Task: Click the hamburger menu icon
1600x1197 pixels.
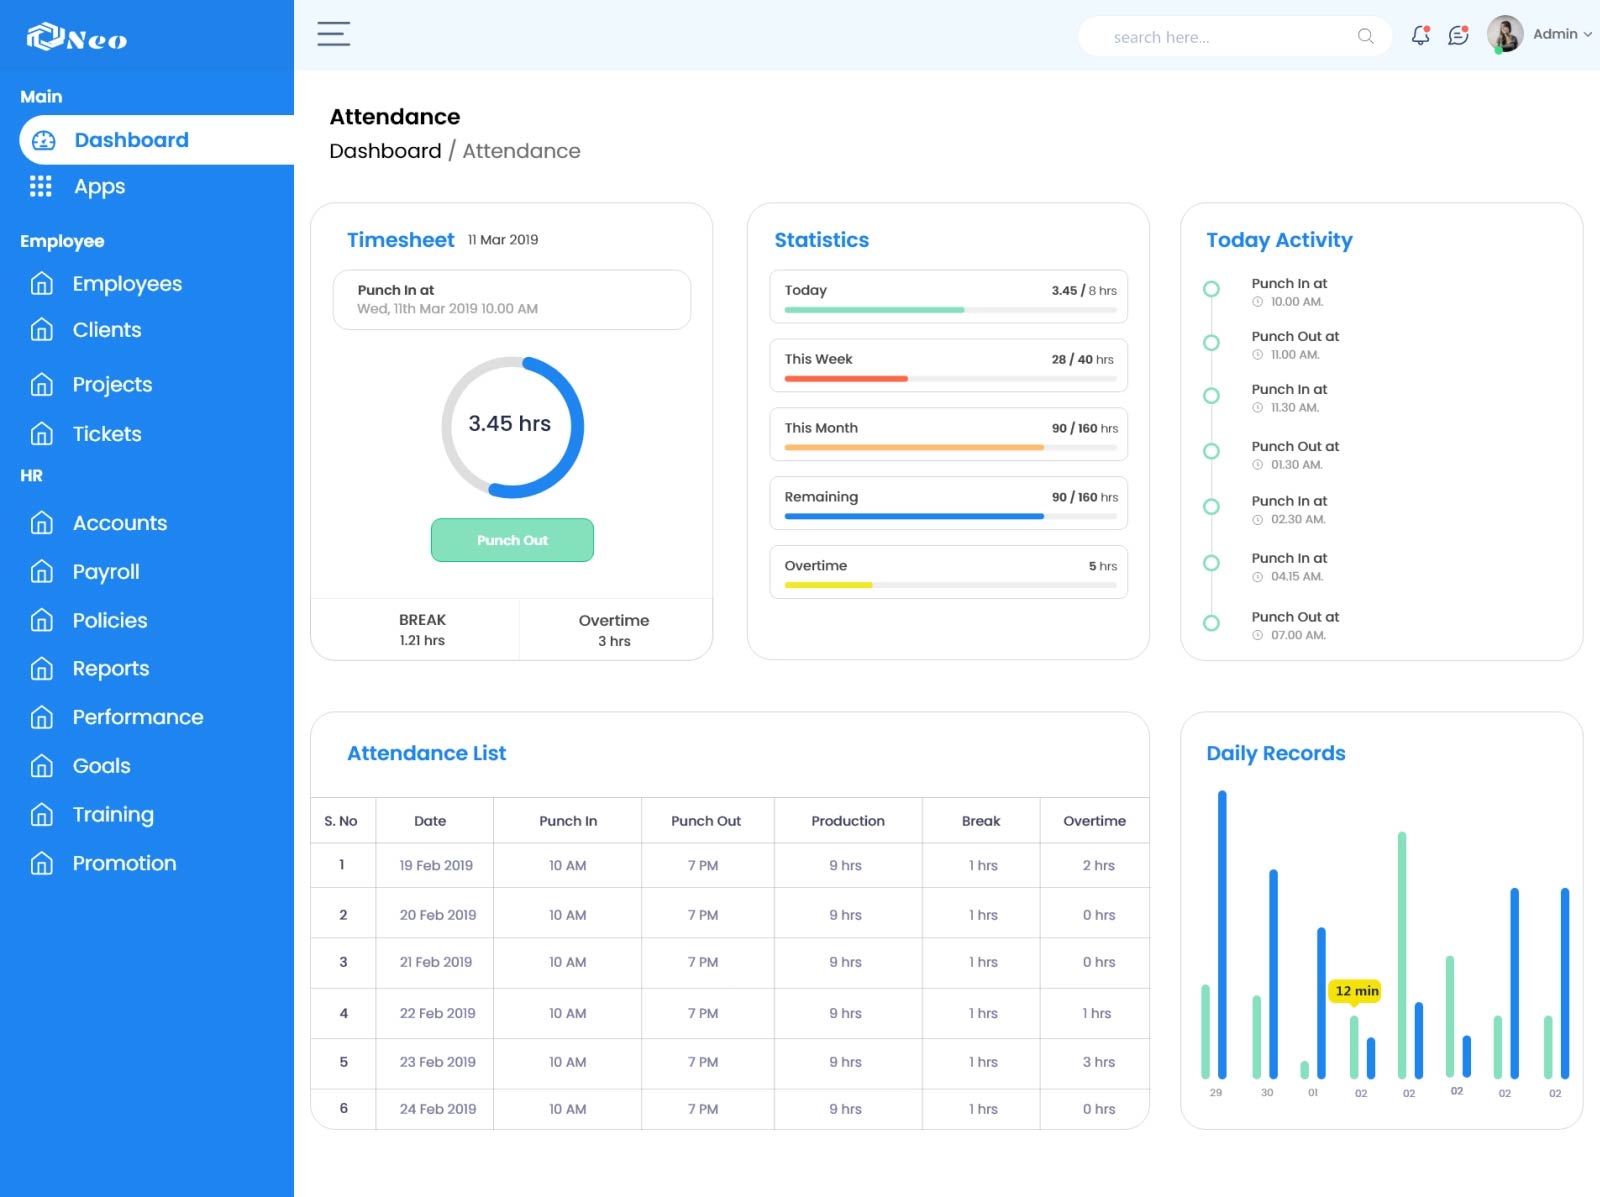Action: coord(332,34)
